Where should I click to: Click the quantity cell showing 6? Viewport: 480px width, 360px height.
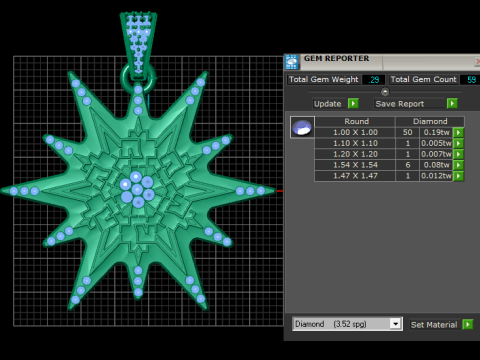click(x=407, y=165)
